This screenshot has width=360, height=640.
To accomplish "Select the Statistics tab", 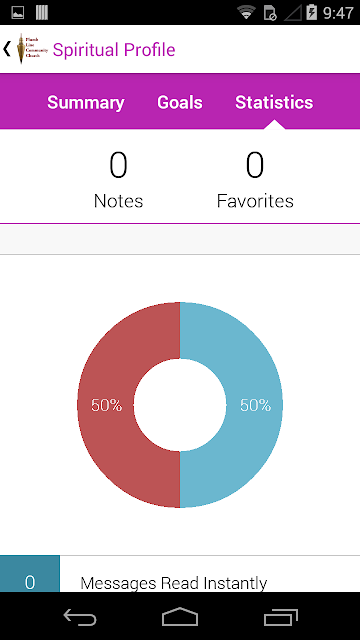I will (274, 102).
